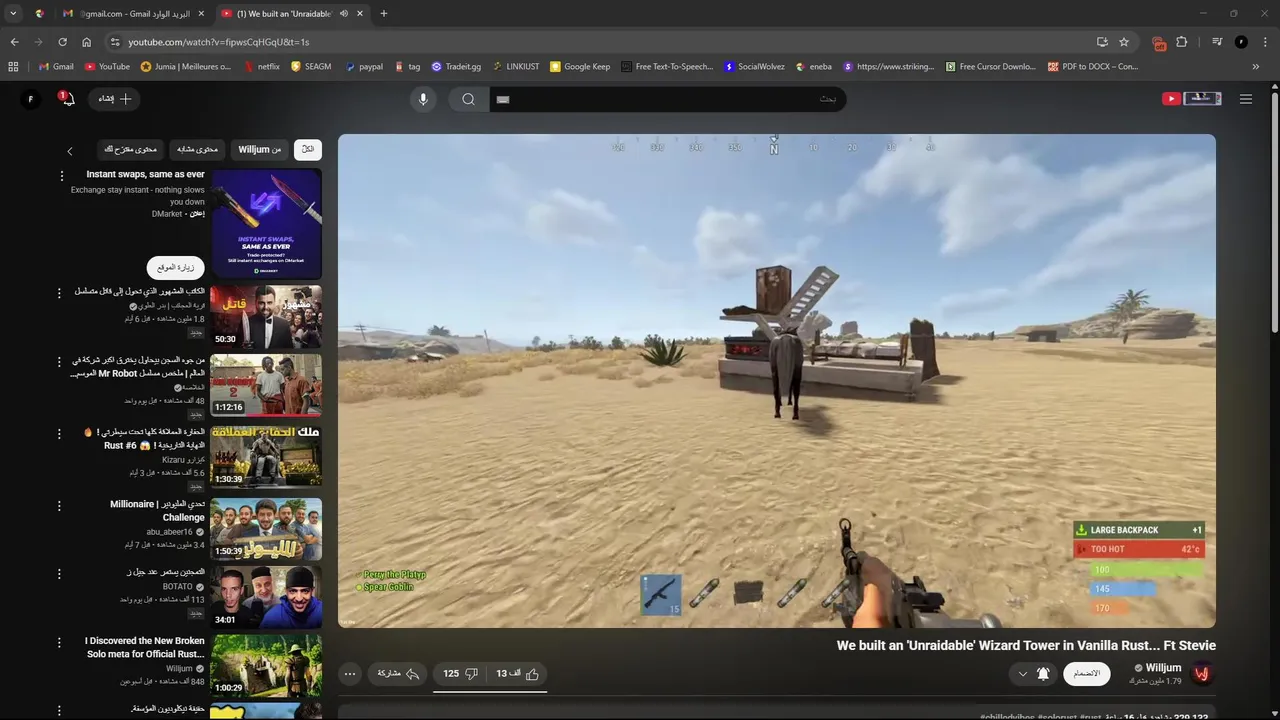Open the YouTube account avatar

point(31,99)
